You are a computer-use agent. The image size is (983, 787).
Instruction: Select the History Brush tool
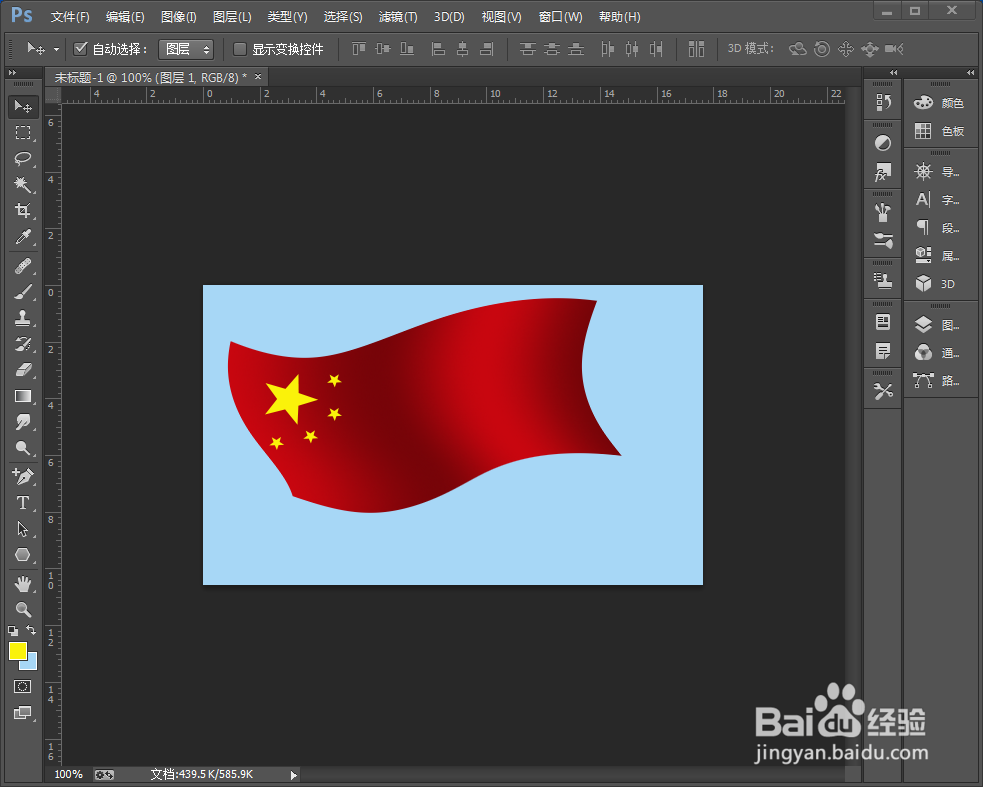pyautogui.click(x=23, y=344)
